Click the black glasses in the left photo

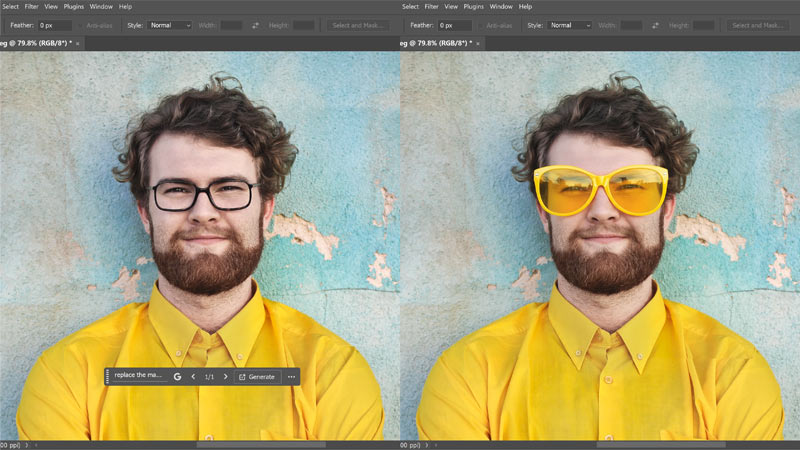[205, 195]
